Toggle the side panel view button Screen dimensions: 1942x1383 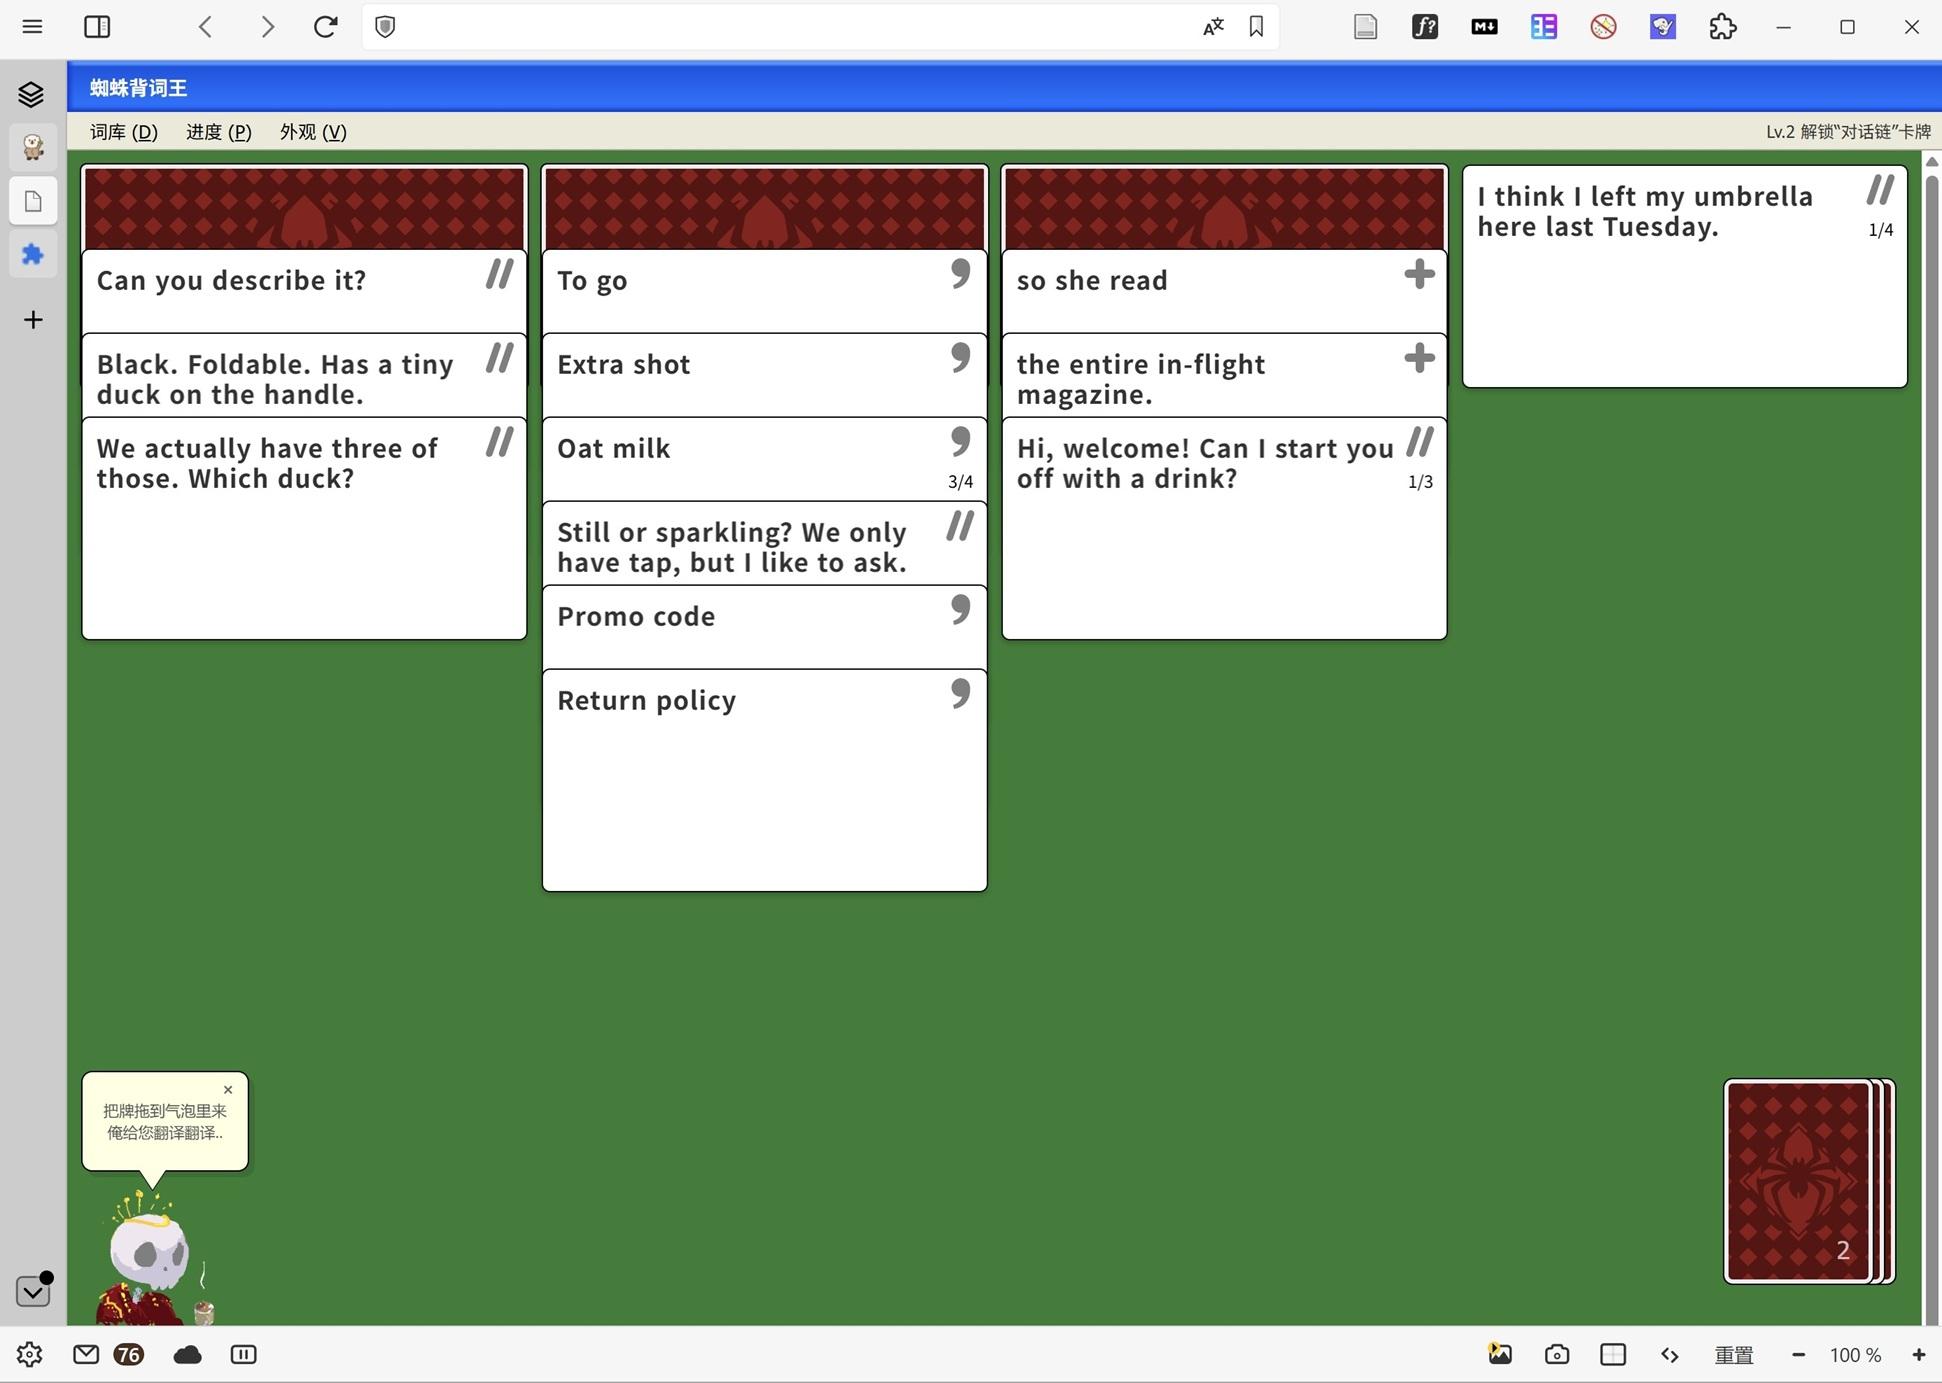[x=97, y=27]
